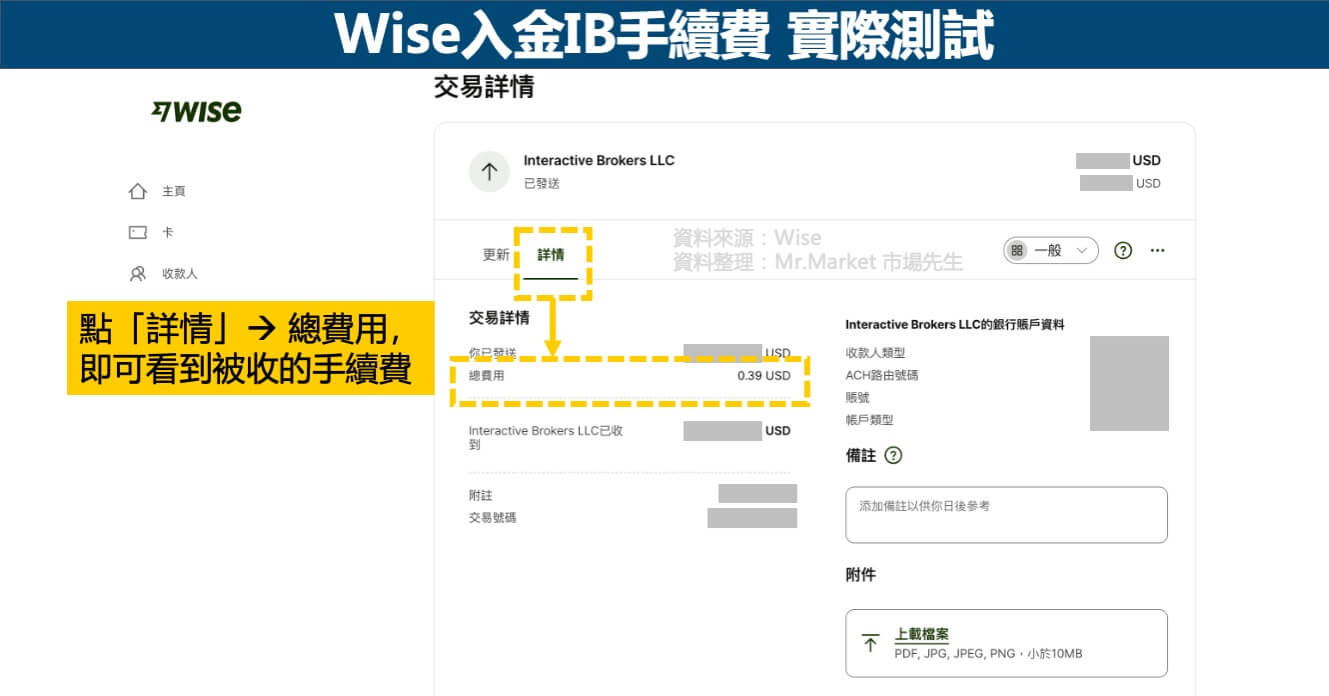Click the 上載檔案 upload link
Viewport: 1329px width, 696px height.
pyautogui.click(x=921, y=634)
